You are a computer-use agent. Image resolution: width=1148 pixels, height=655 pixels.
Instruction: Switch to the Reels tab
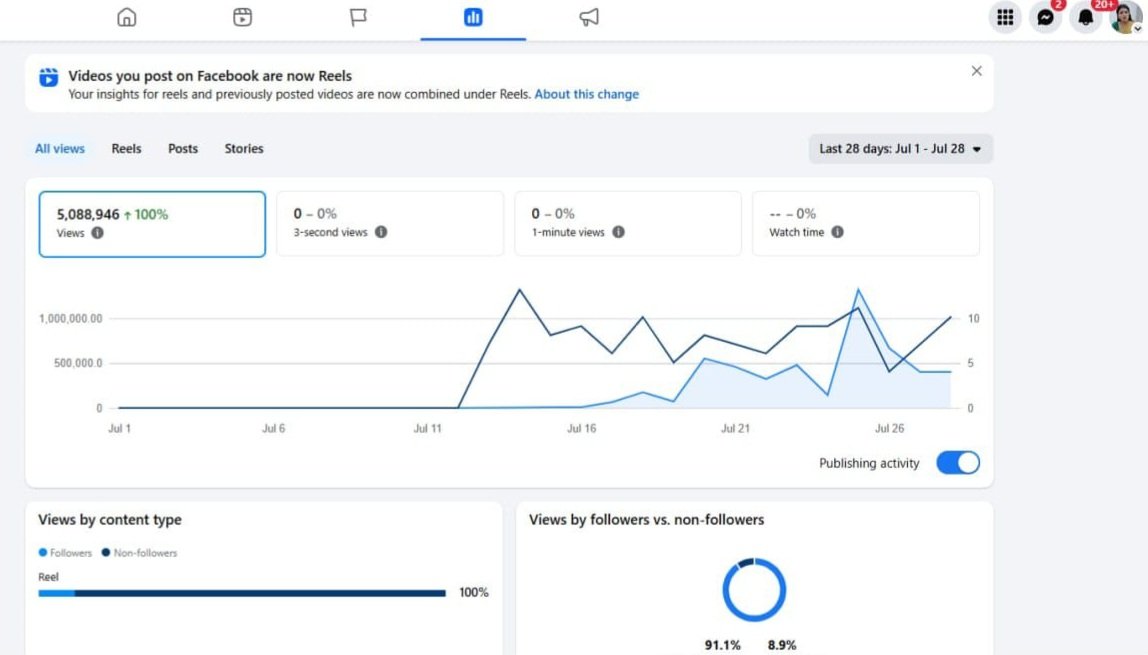[x=126, y=149]
